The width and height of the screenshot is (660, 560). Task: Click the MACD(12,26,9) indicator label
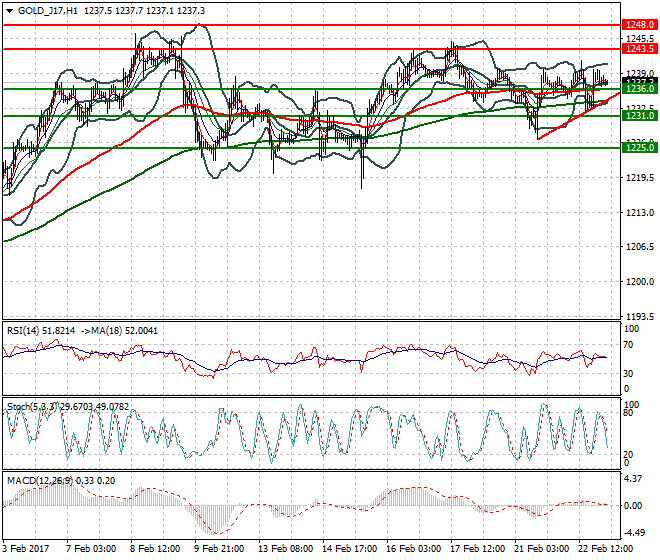[40, 481]
